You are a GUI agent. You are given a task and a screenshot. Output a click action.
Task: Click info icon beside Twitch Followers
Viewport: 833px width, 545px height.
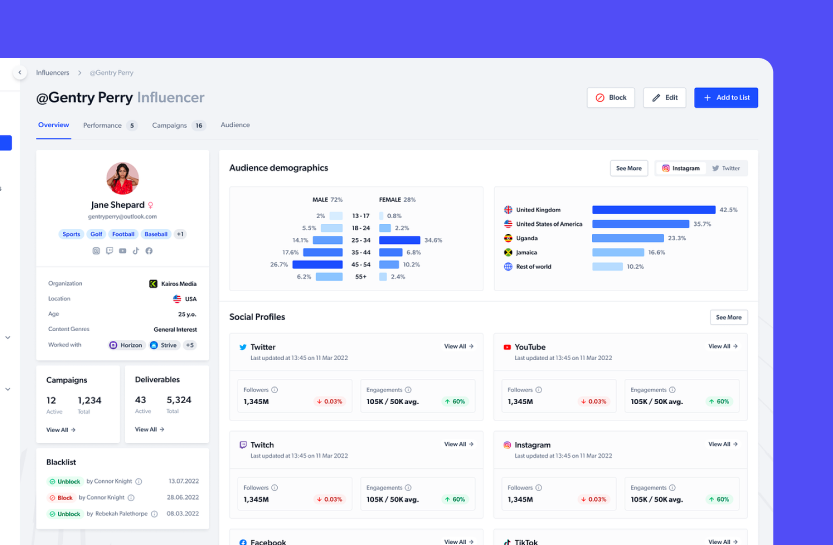click(275, 488)
